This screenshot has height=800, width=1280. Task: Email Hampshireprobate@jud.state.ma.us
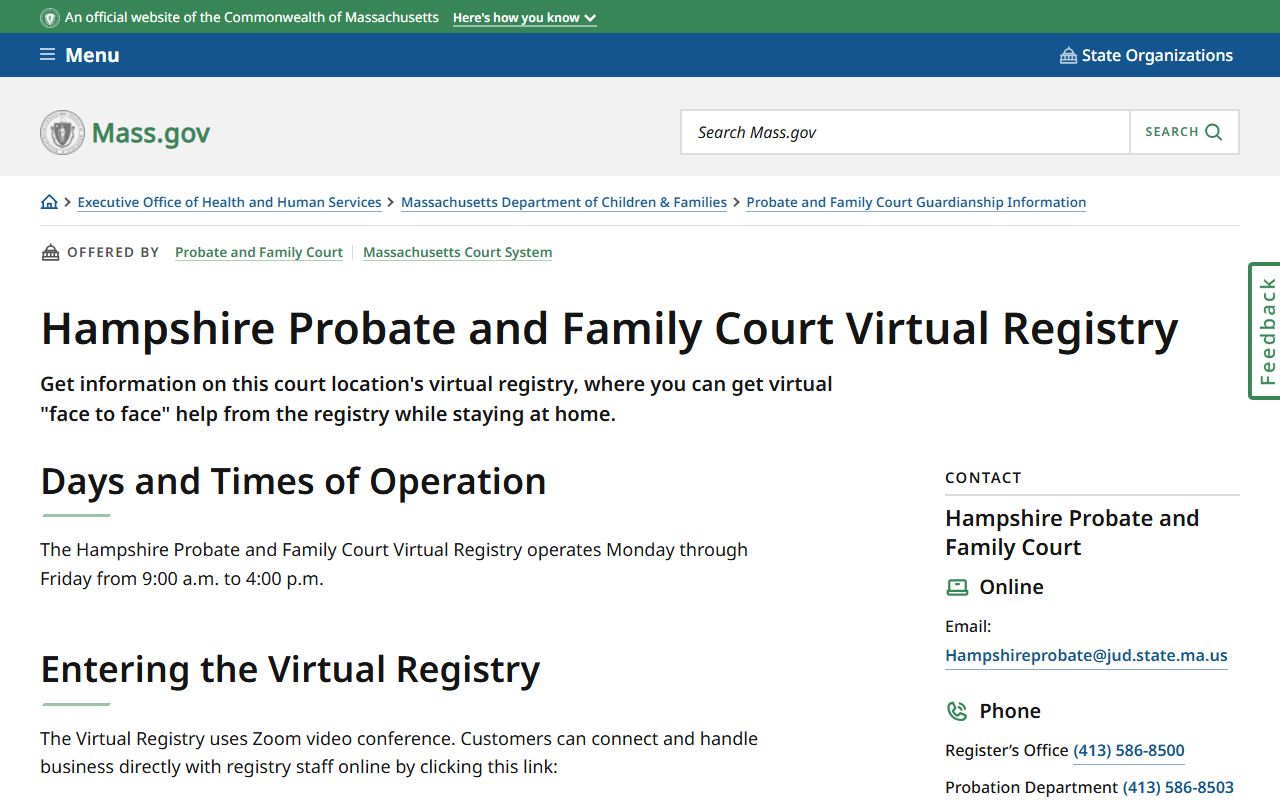pyautogui.click(x=1086, y=656)
